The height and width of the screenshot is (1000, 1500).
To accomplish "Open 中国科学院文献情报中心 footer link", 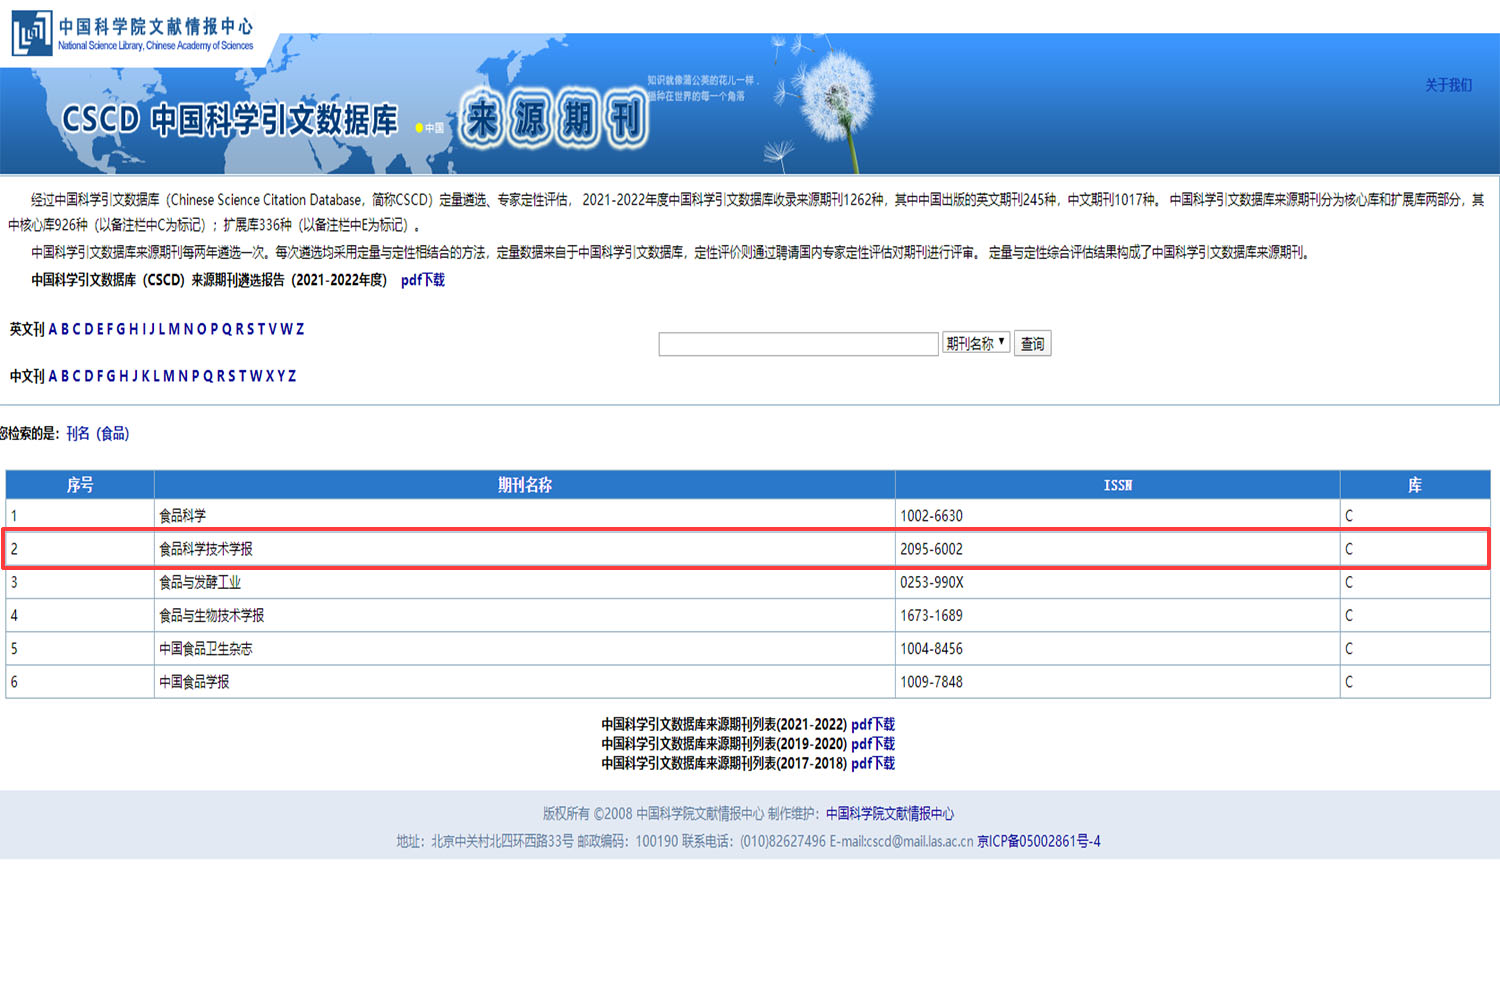I will click(889, 814).
